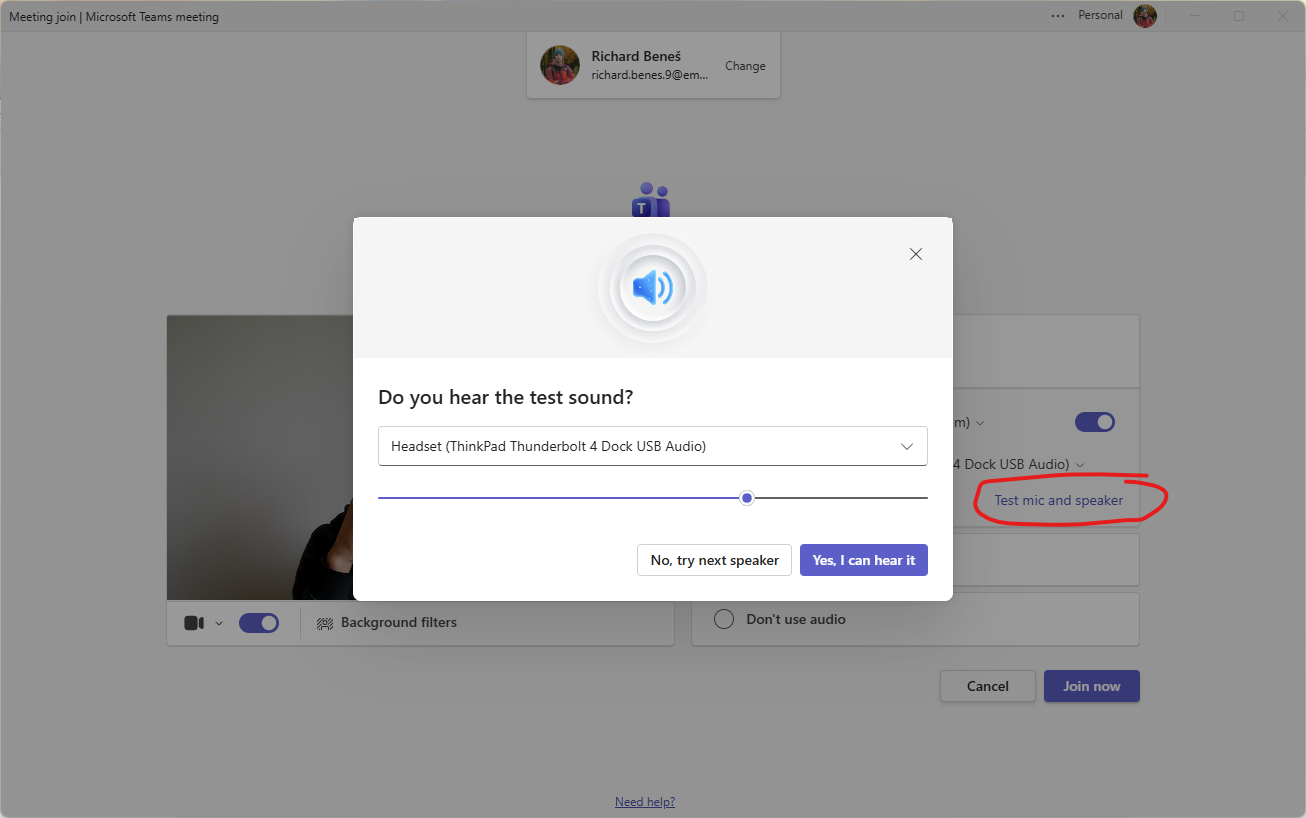
Task: Maximize the Teams meeting window
Action: (1239, 16)
